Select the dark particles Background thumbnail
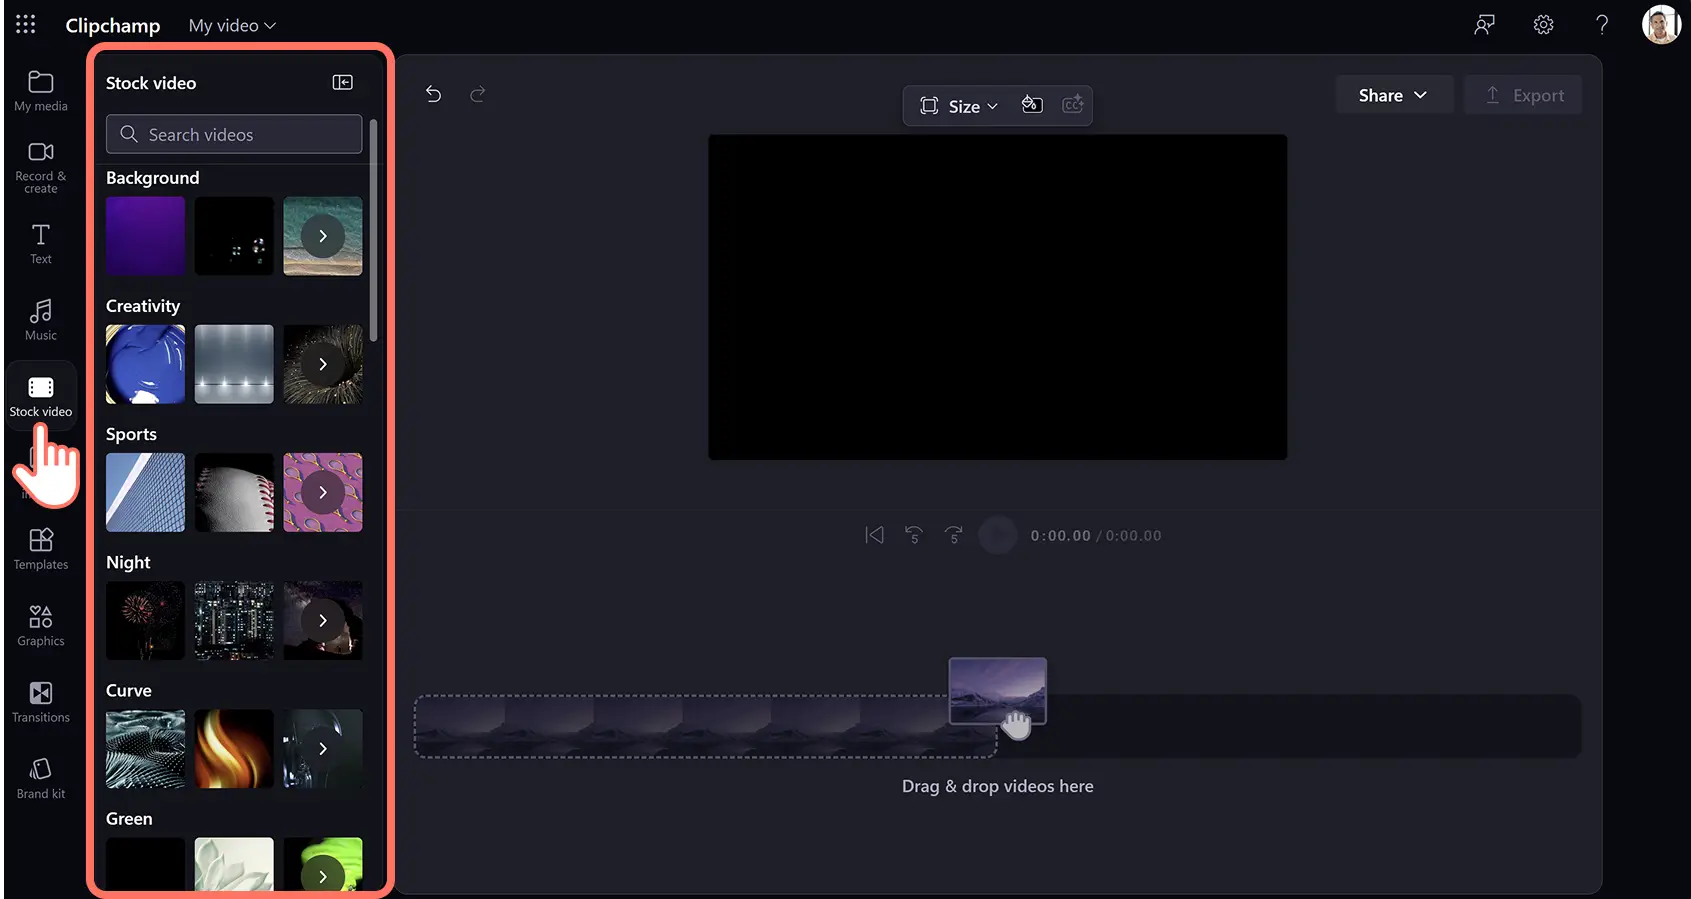Screen dimensions: 1691x899 [x=234, y=236]
